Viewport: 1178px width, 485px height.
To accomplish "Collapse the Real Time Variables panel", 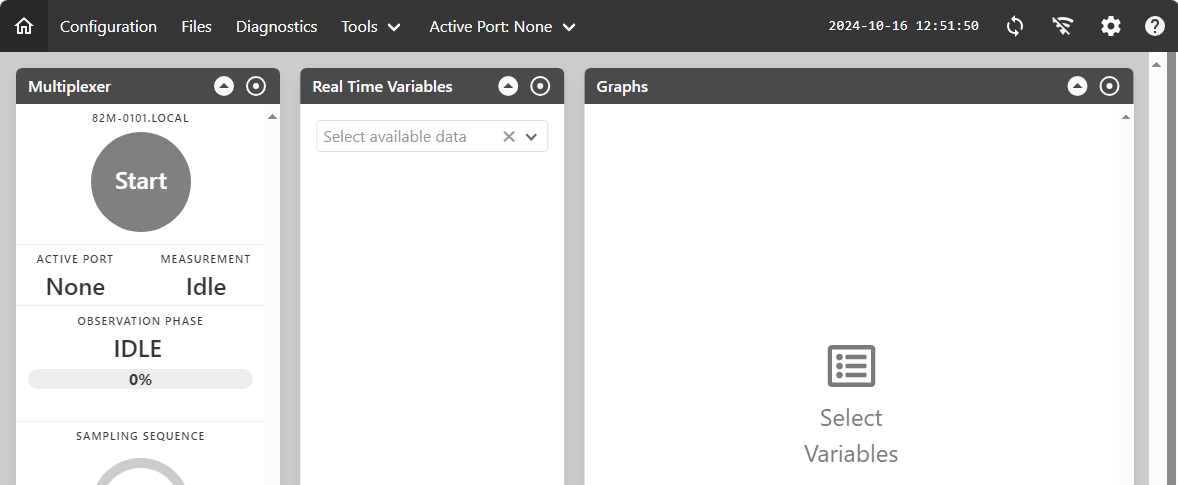I will tap(508, 86).
